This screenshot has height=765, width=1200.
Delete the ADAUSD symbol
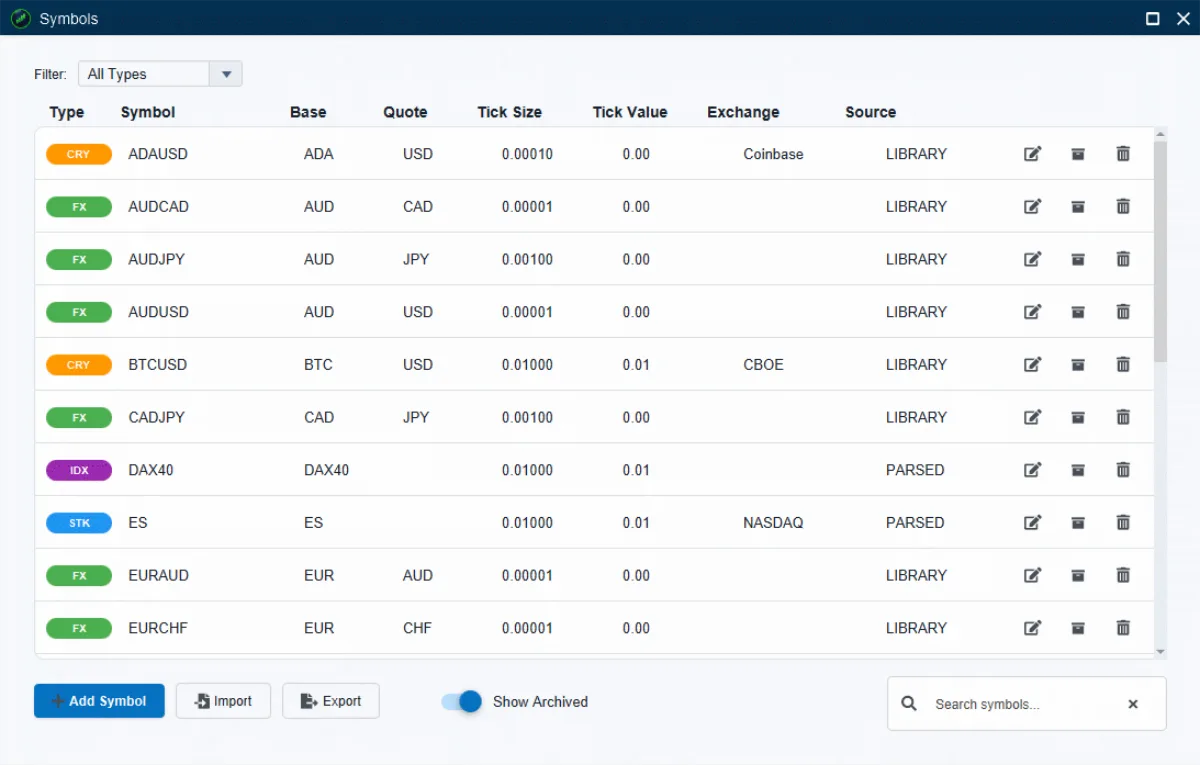coord(1123,154)
